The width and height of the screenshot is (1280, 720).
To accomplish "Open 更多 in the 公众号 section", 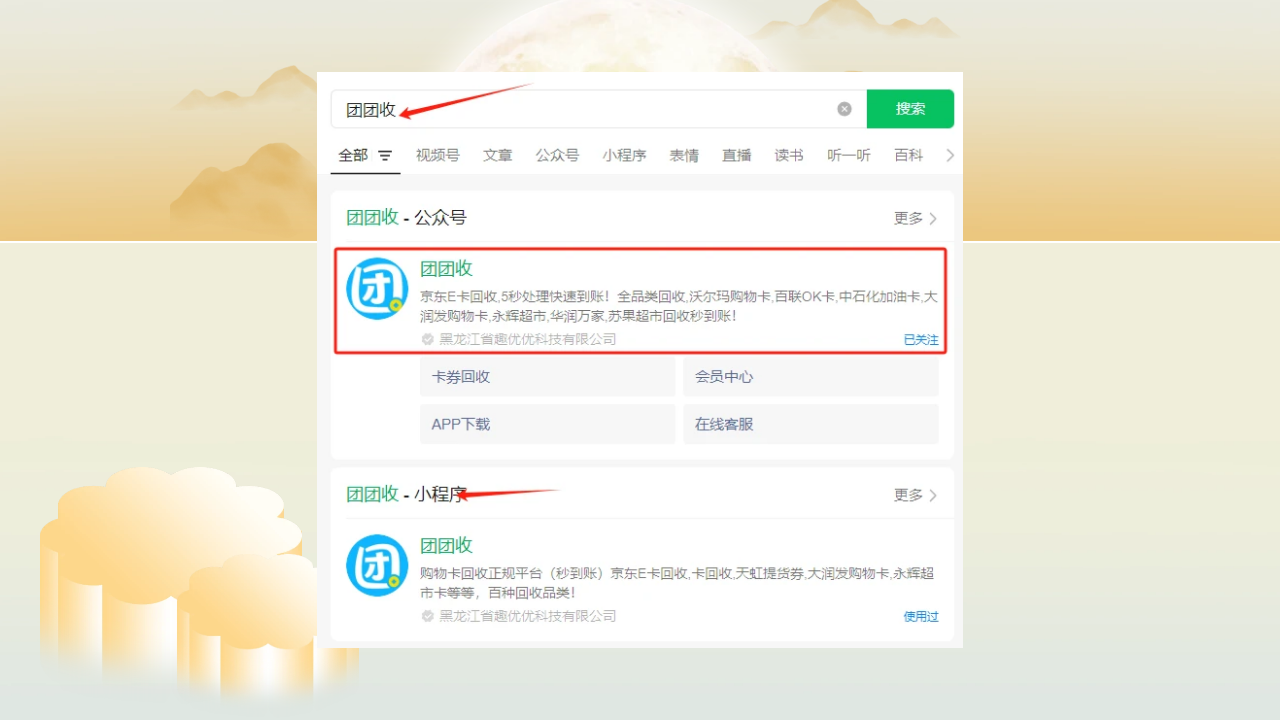I will (x=915, y=218).
